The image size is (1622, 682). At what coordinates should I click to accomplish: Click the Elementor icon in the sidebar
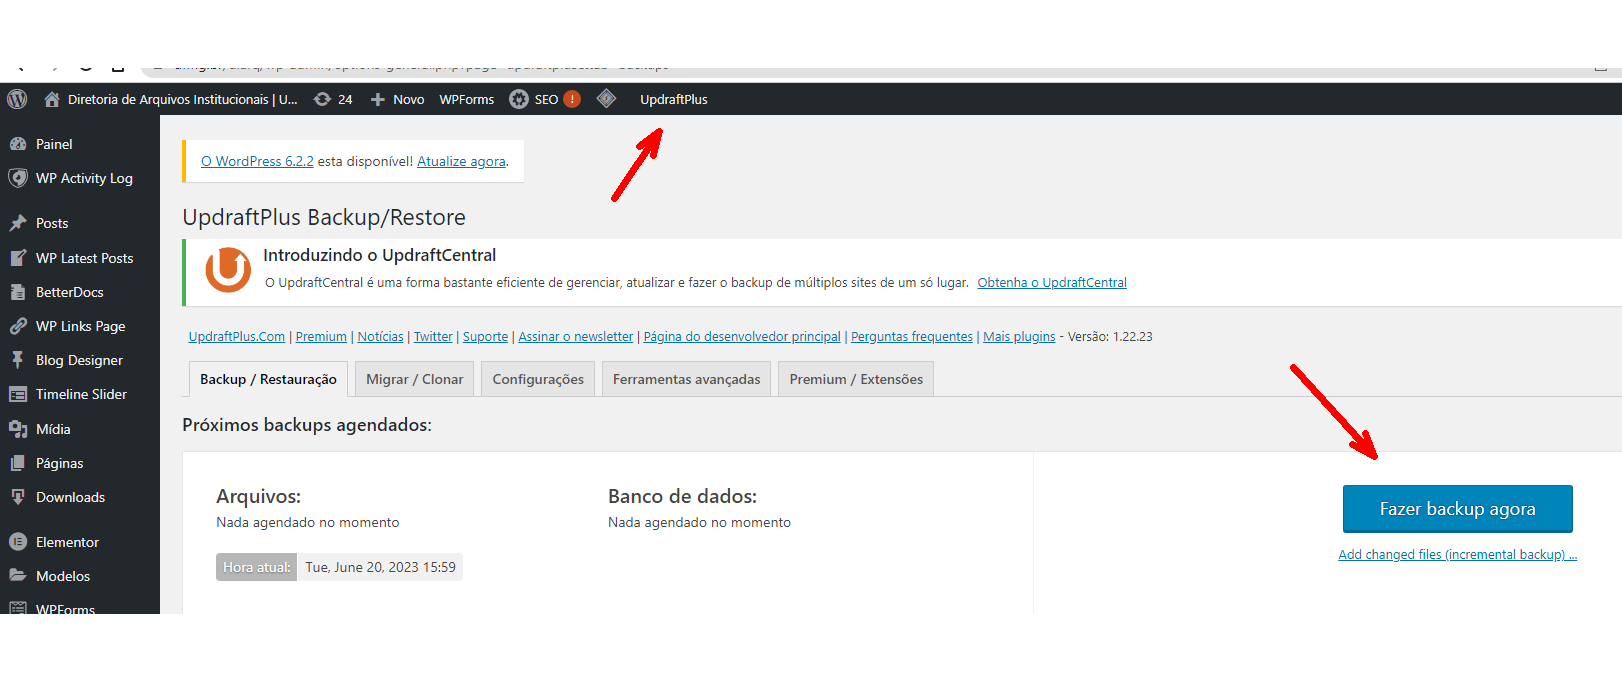(x=18, y=542)
